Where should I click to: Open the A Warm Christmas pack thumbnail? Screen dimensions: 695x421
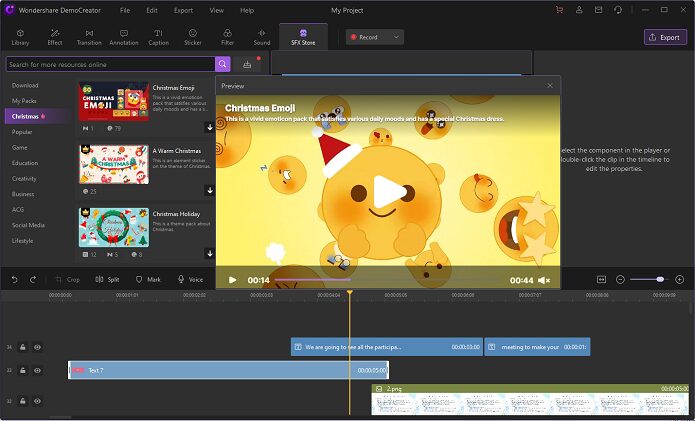(x=114, y=164)
